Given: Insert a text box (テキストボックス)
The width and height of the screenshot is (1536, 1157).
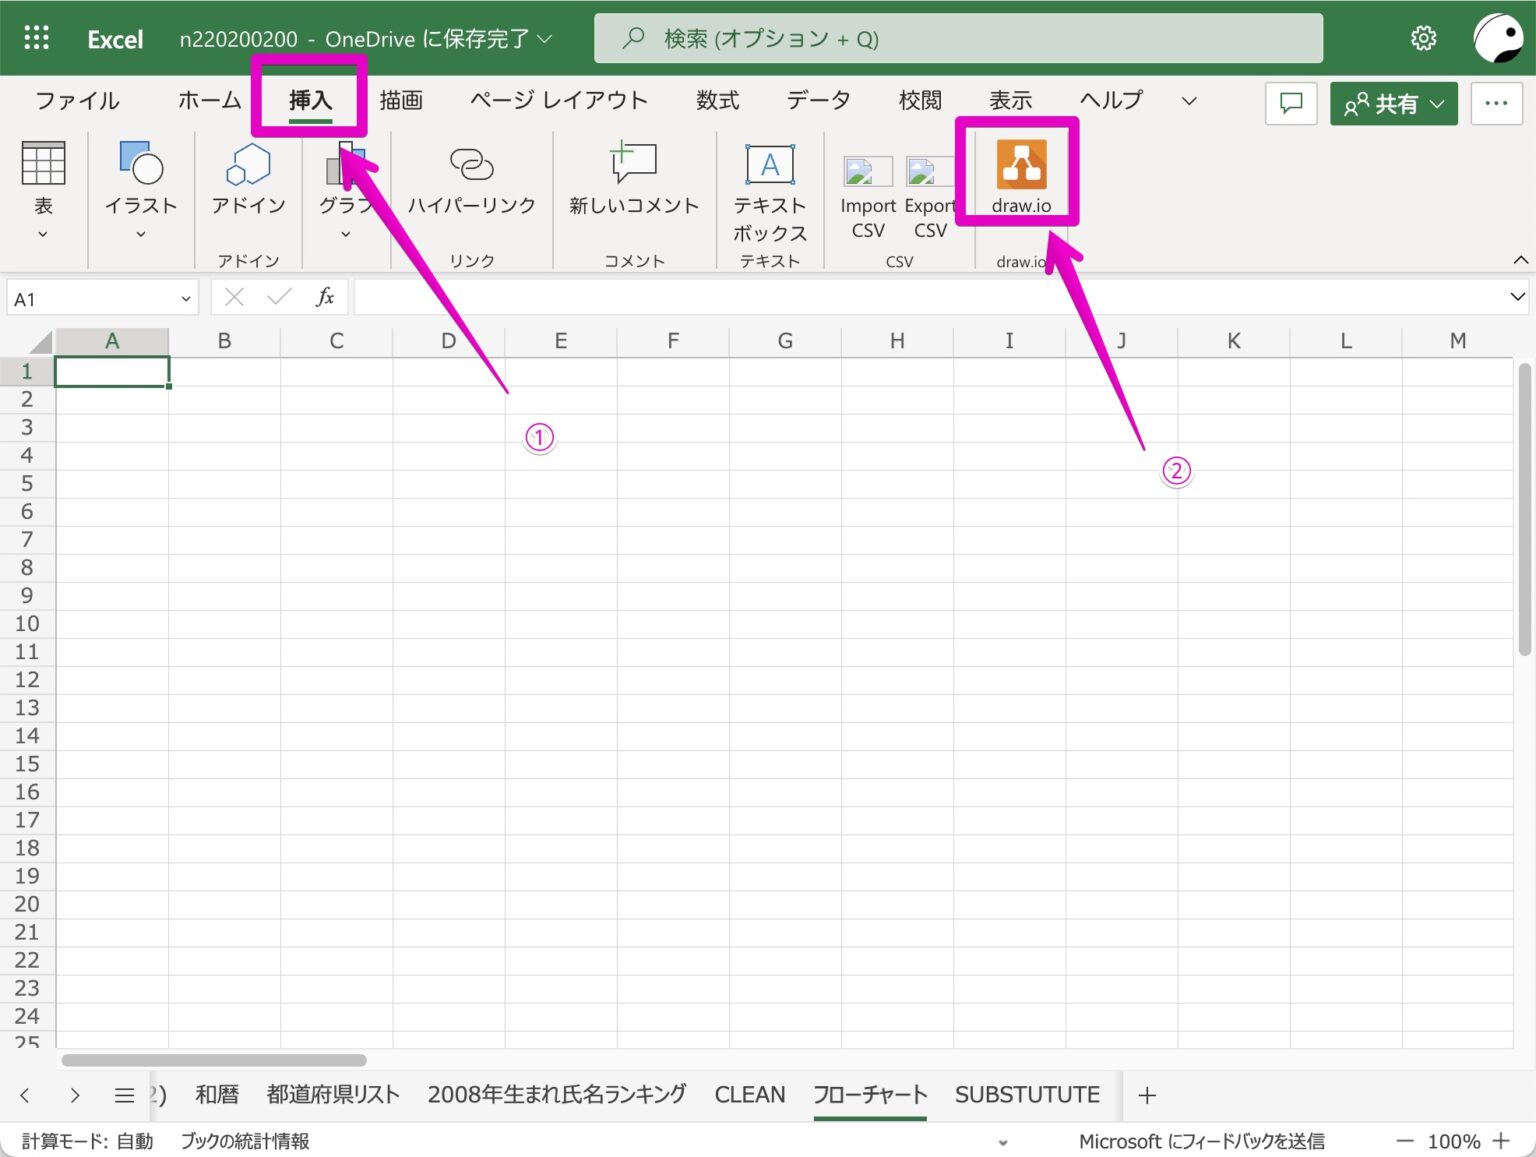Looking at the screenshot, I should coord(769,165).
